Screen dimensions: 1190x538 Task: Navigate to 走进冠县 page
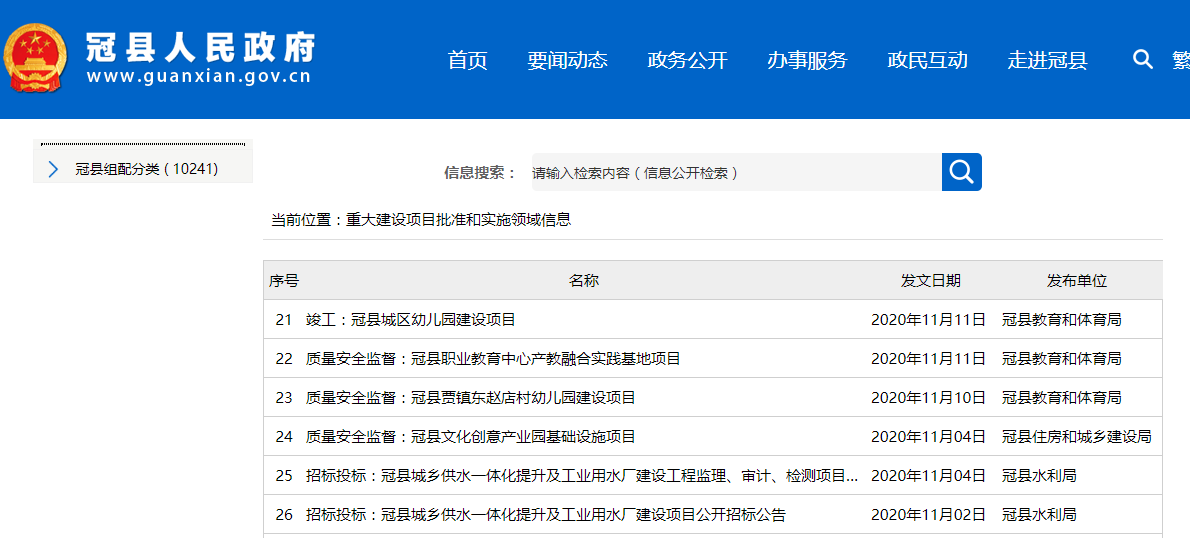click(1047, 60)
